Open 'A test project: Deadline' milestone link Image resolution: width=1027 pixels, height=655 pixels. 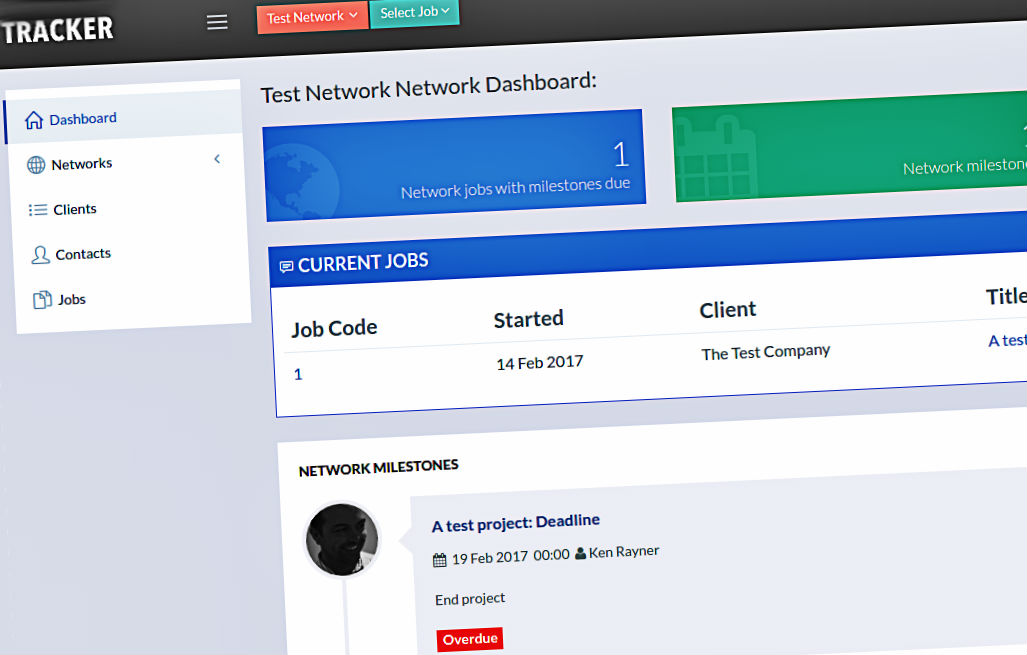(x=515, y=522)
